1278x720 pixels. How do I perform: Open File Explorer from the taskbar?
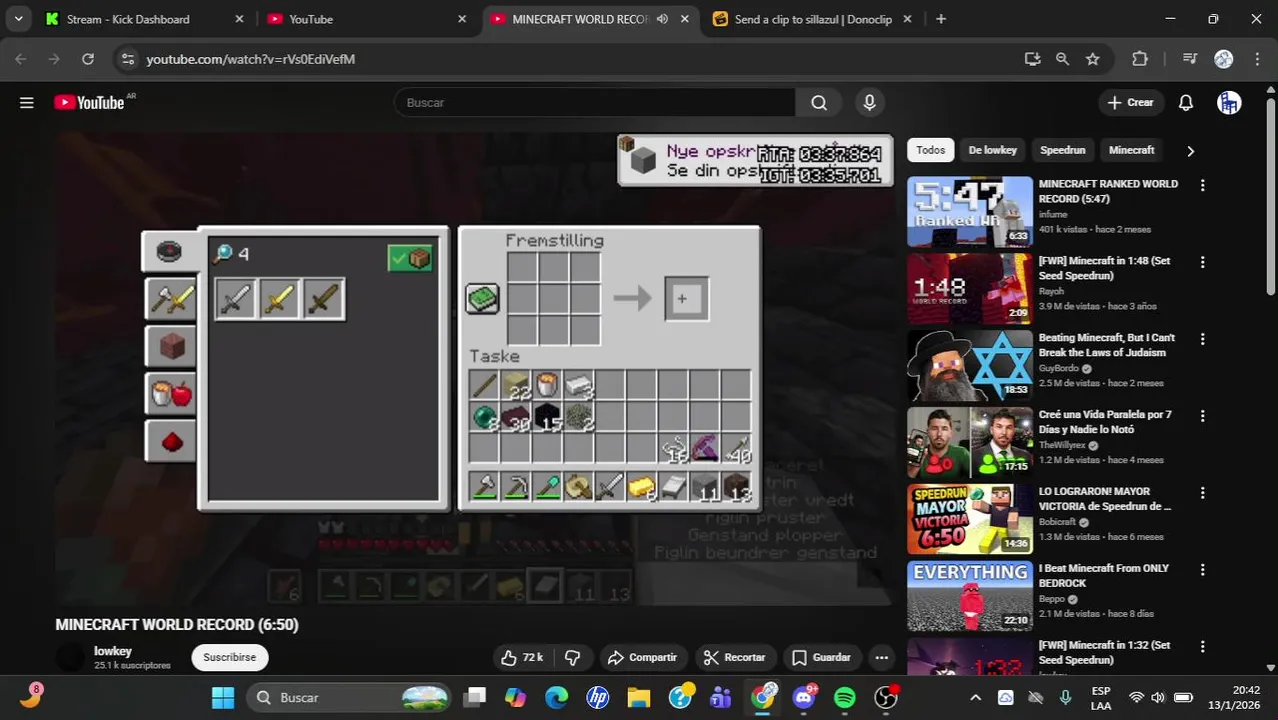640,697
